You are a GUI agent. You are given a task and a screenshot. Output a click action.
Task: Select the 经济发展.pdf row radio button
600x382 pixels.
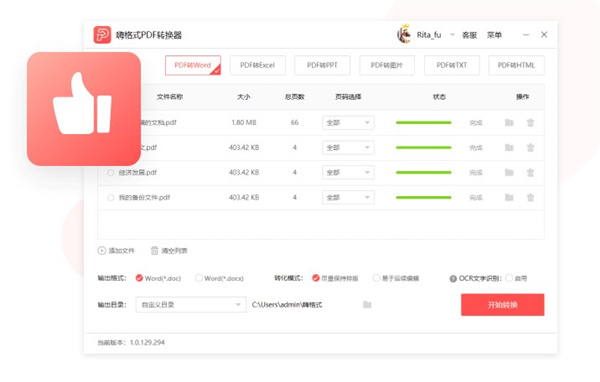[111, 173]
